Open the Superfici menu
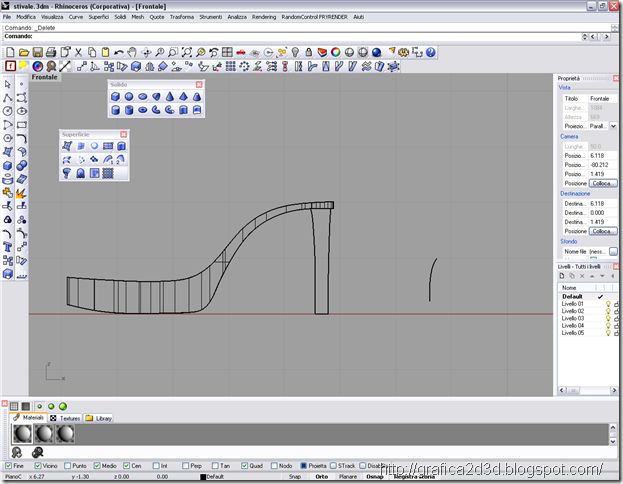623x484 pixels. 99,17
